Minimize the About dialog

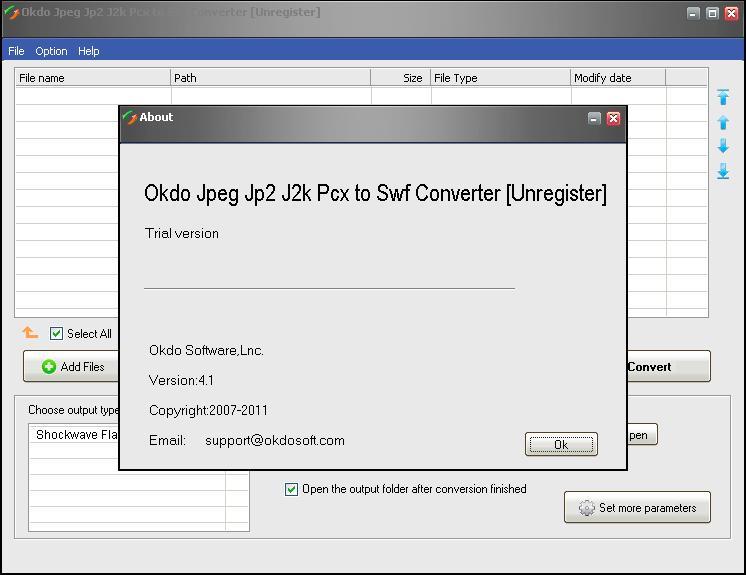click(x=594, y=118)
